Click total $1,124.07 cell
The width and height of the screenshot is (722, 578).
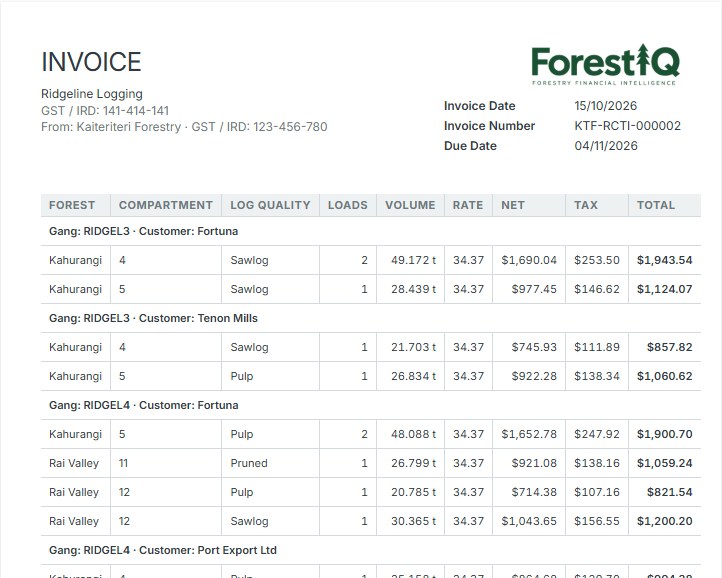coord(664,289)
